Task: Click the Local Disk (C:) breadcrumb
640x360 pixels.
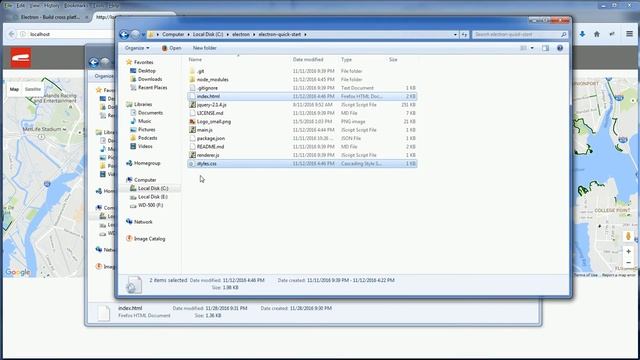Action: (208, 35)
